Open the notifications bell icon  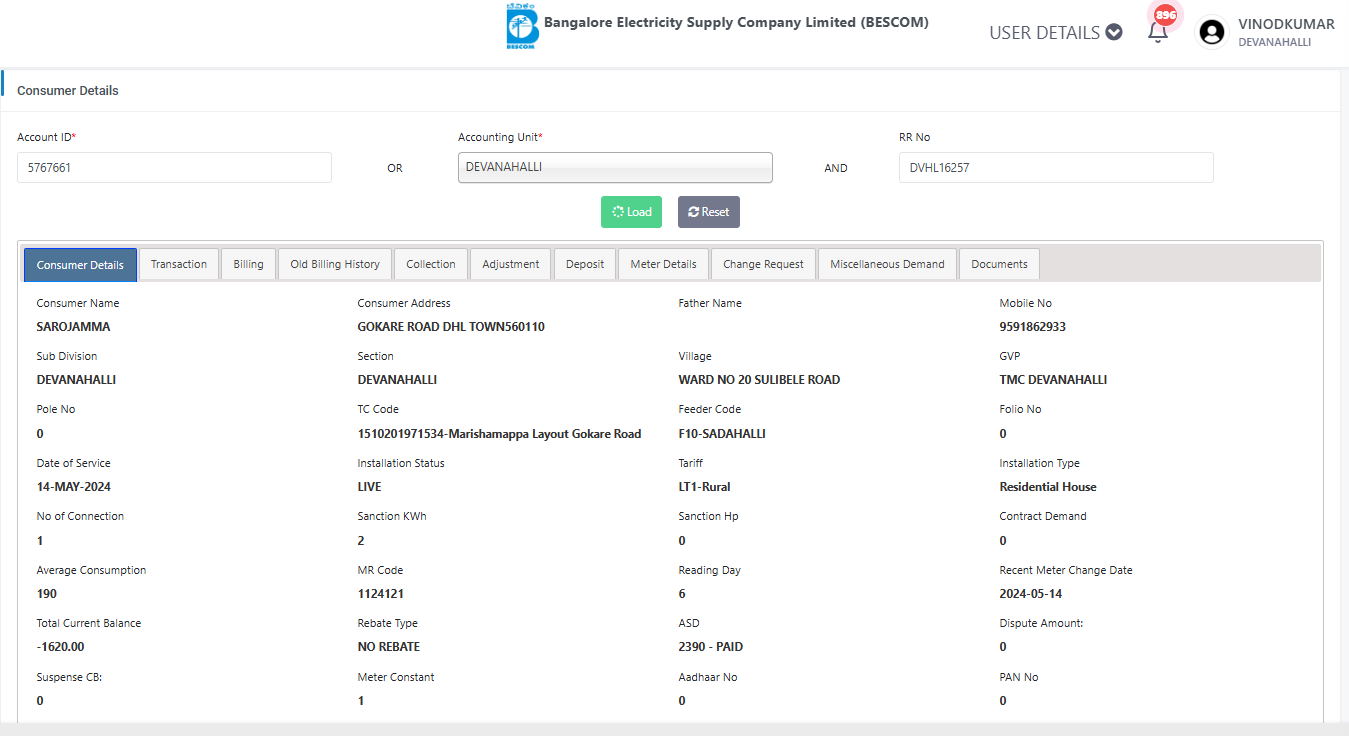coord(1158,33)
